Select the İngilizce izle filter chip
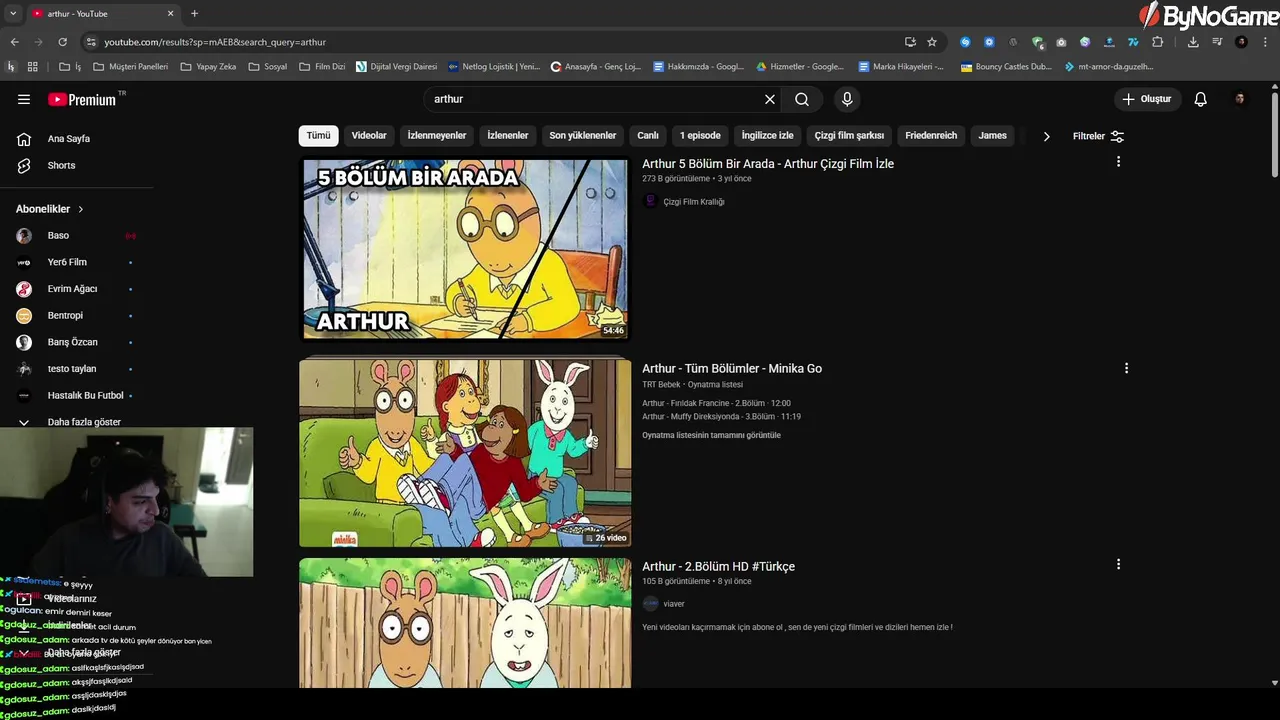1280x720 pixels. [767, 136]
